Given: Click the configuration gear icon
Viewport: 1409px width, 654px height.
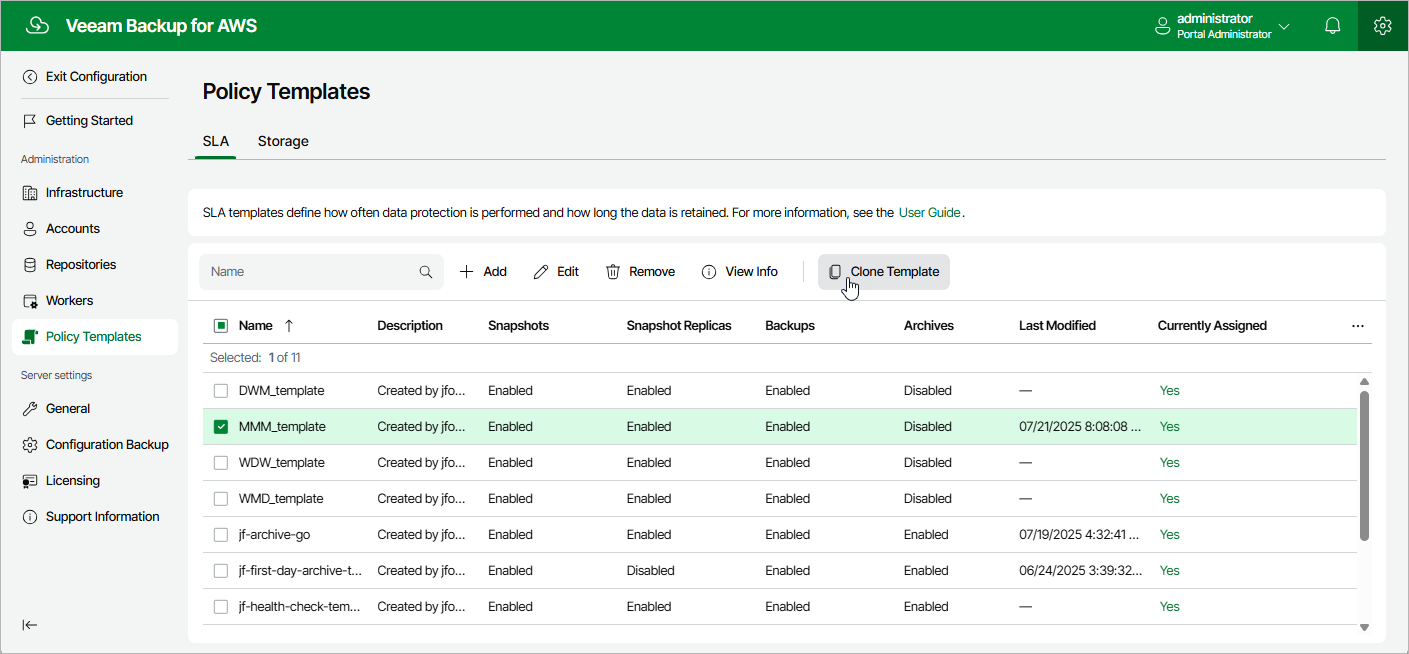Looking at the screenshot, I should [1383, 26].
